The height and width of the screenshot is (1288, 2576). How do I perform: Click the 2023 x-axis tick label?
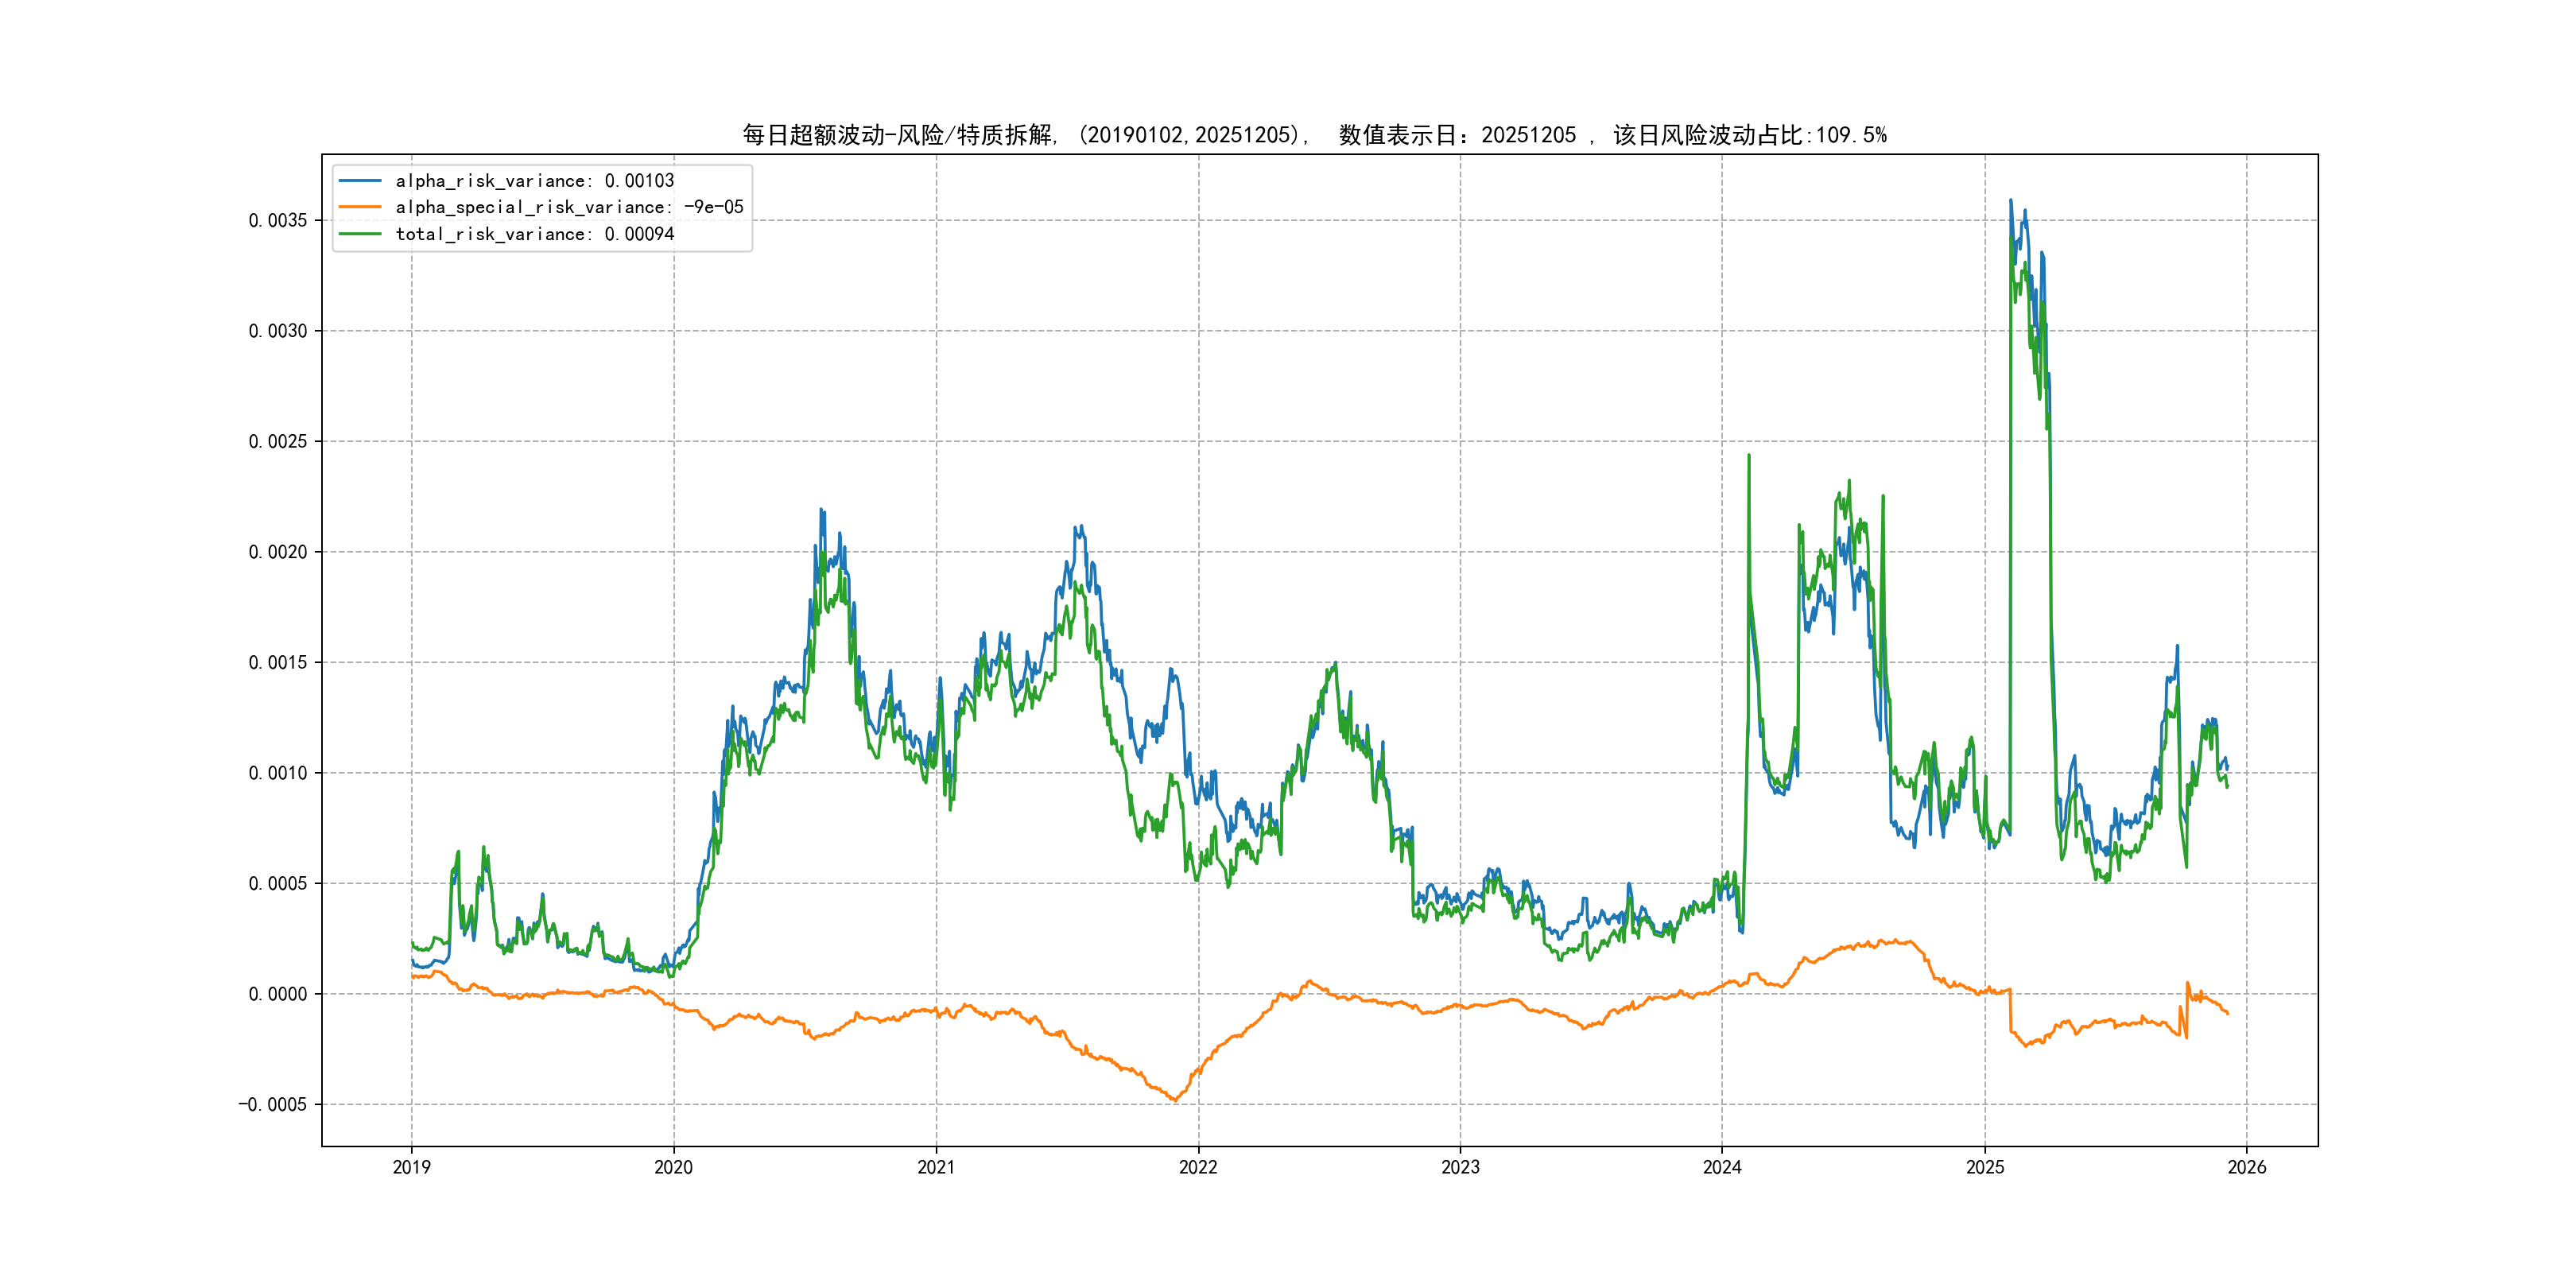(1460, 1167)
